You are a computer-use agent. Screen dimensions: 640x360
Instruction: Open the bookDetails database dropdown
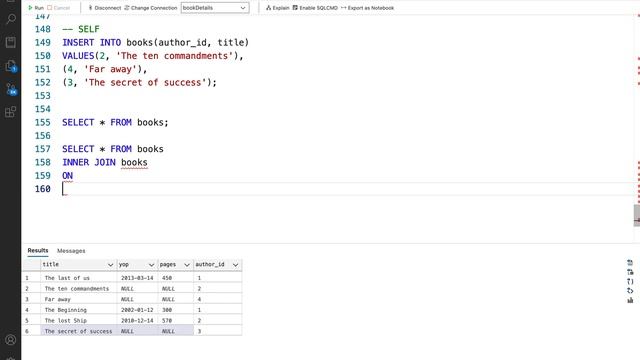coord(215,8)
